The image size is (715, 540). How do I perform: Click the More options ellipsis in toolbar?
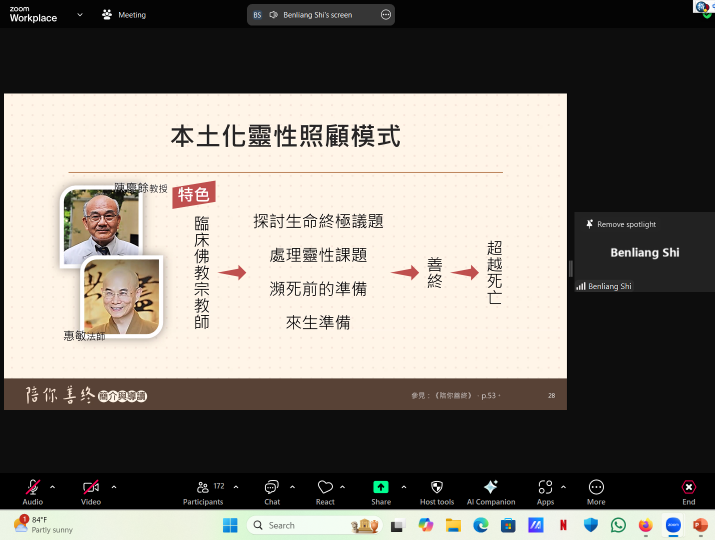pos(596,488)
